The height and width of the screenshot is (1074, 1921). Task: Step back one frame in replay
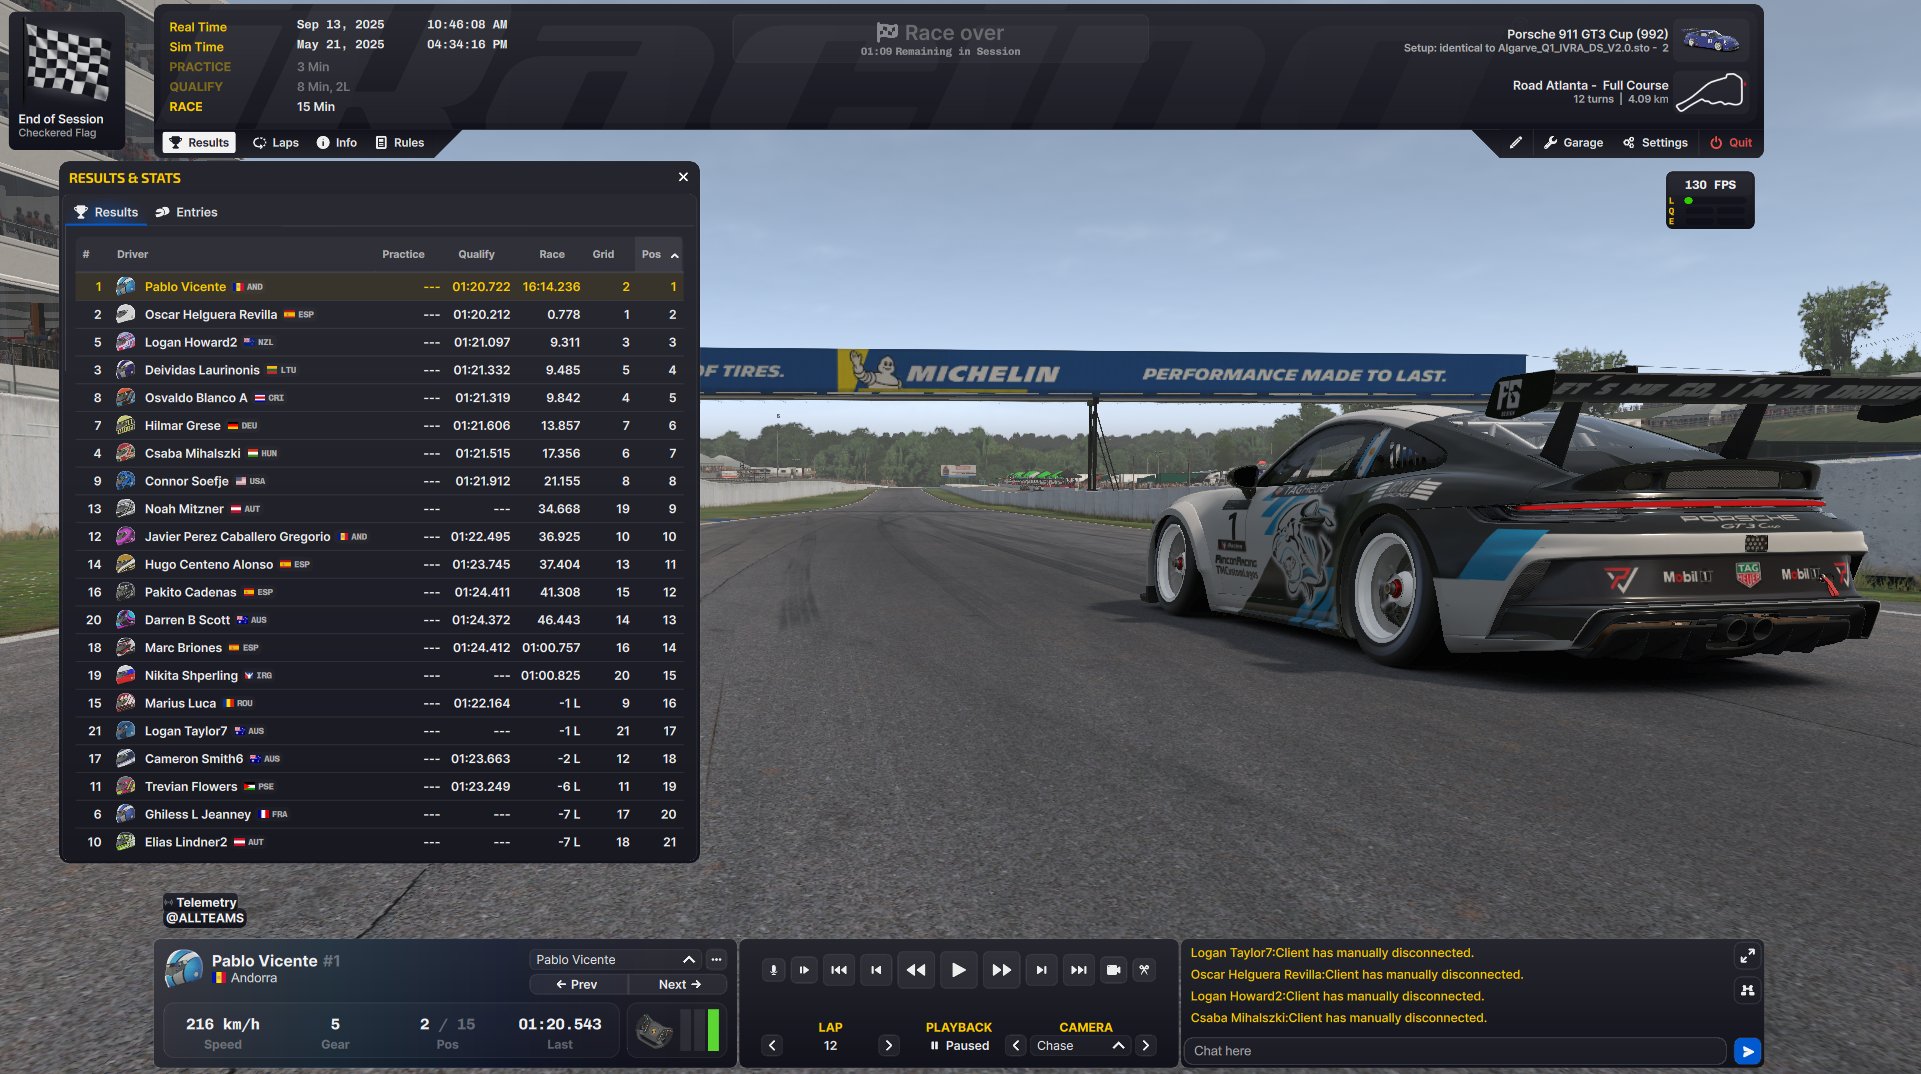[876, 970]
